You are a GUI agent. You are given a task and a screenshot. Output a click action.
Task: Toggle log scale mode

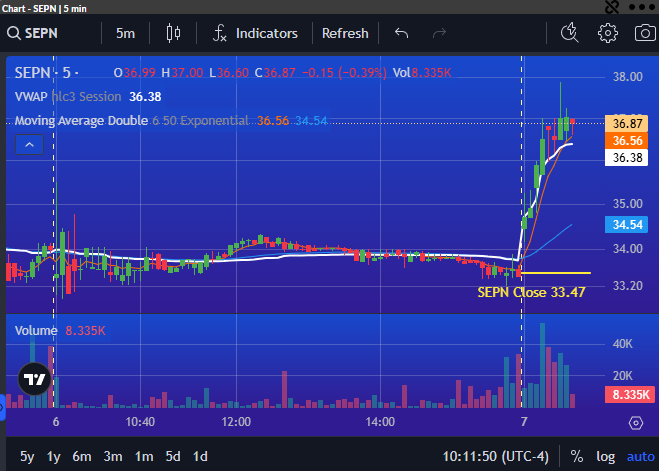point(605,456)
